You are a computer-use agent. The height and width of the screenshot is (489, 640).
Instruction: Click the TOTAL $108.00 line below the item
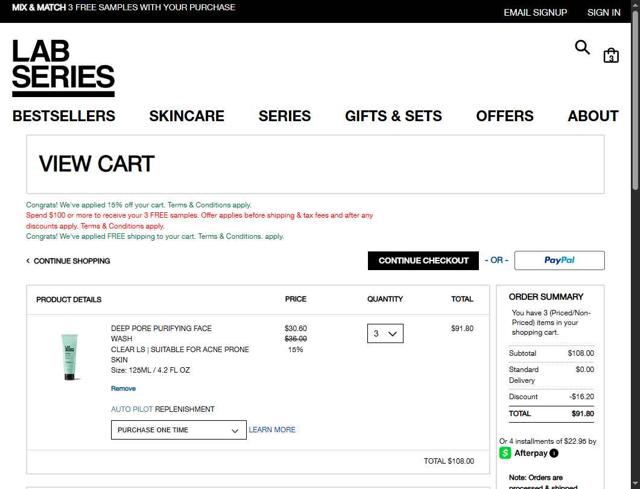pos(449,461)
